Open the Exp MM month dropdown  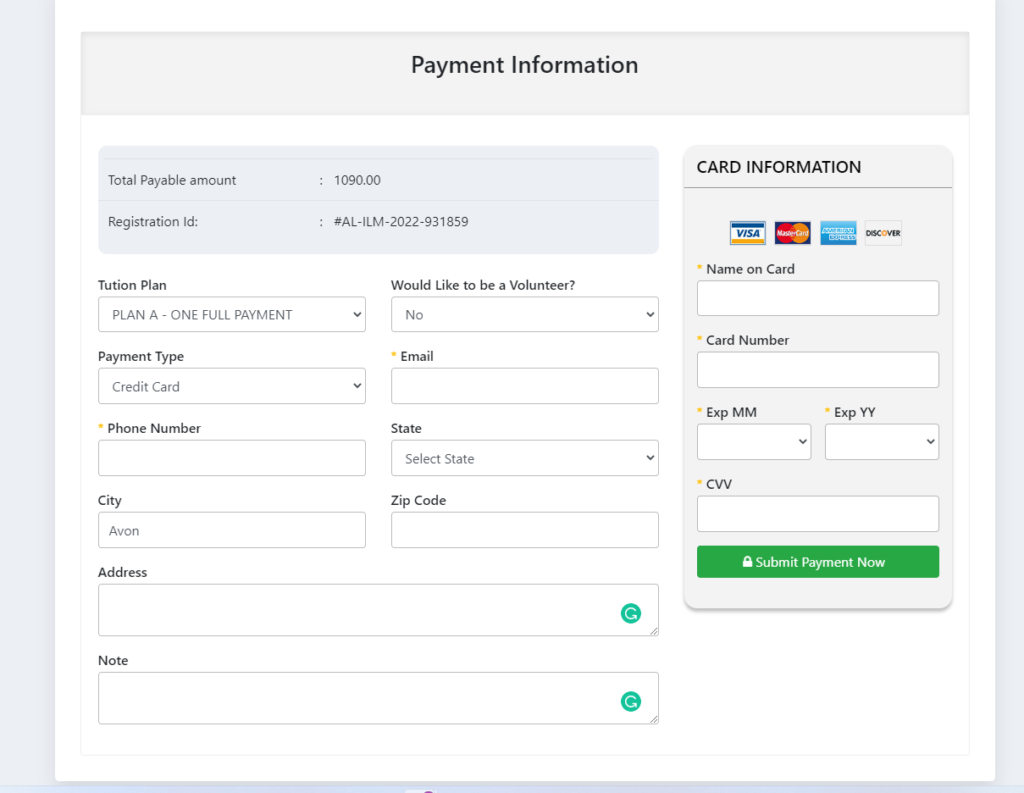tap(753, 442)
